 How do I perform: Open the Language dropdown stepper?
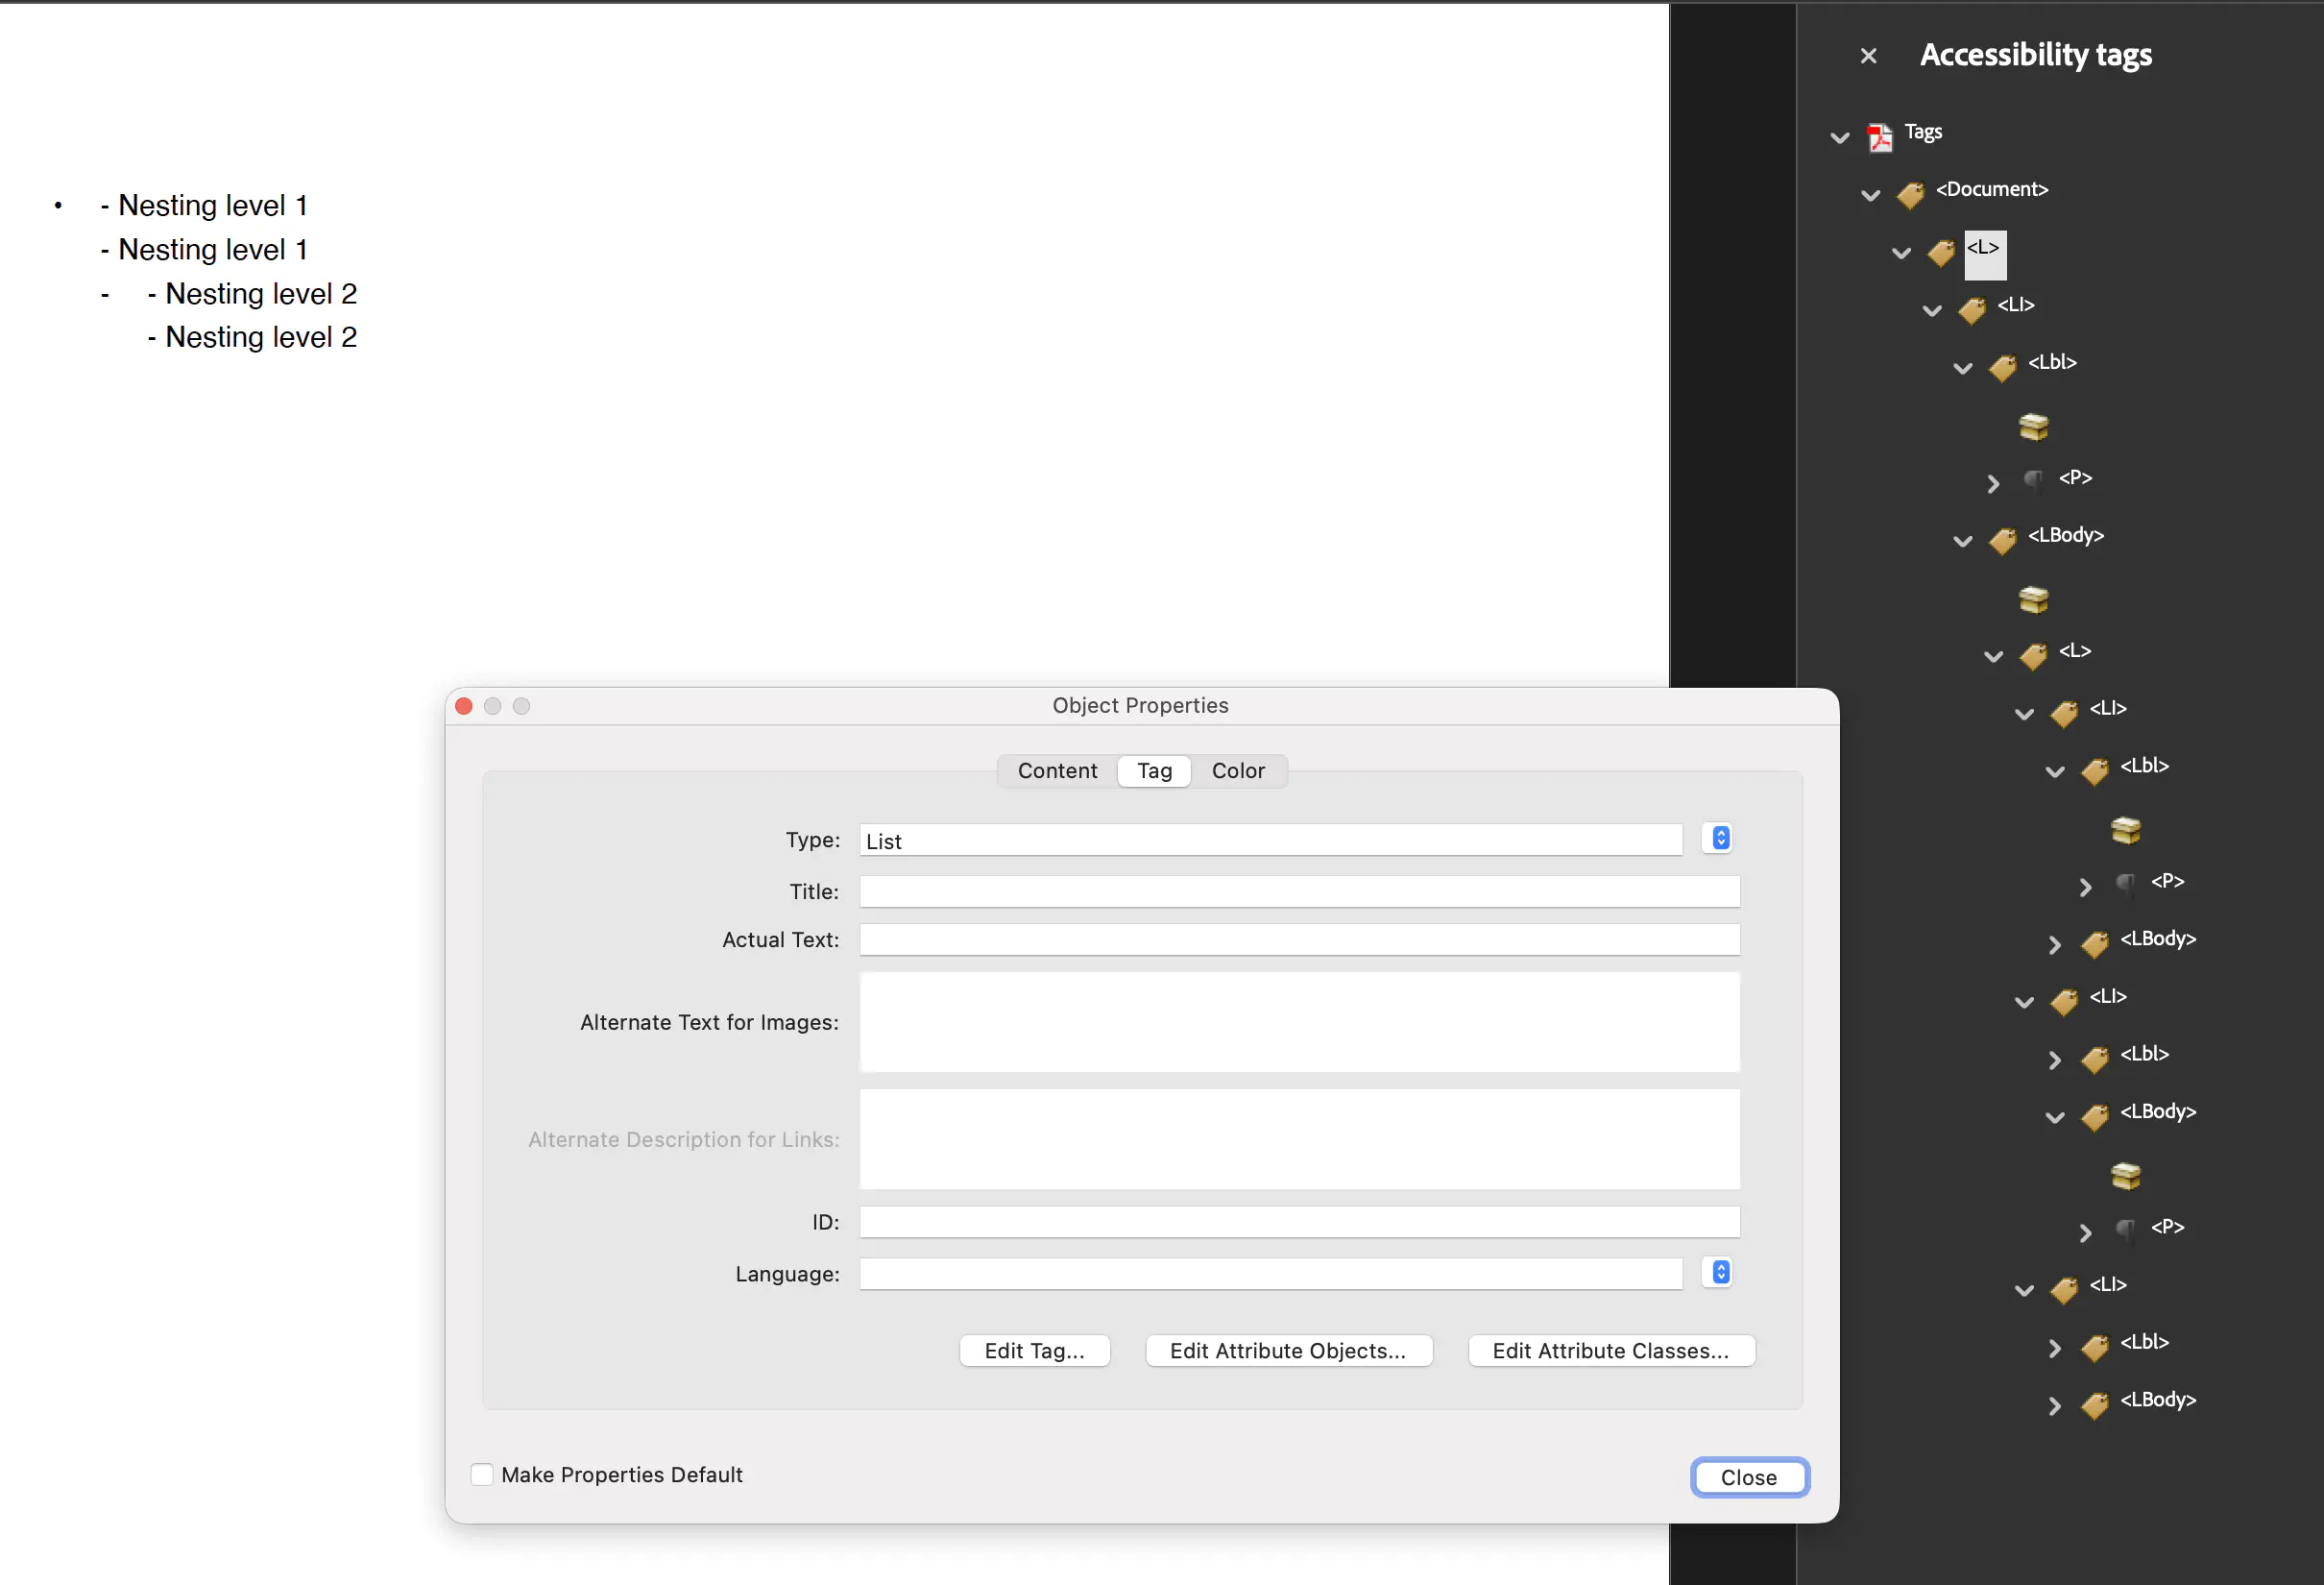tap(1720, 1272)
